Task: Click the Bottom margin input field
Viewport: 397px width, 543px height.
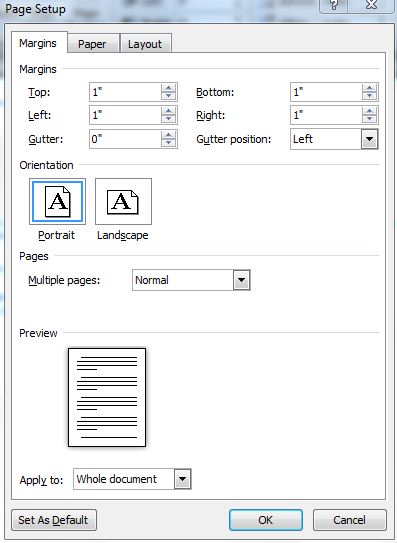Action: click(x=326, y=92)
